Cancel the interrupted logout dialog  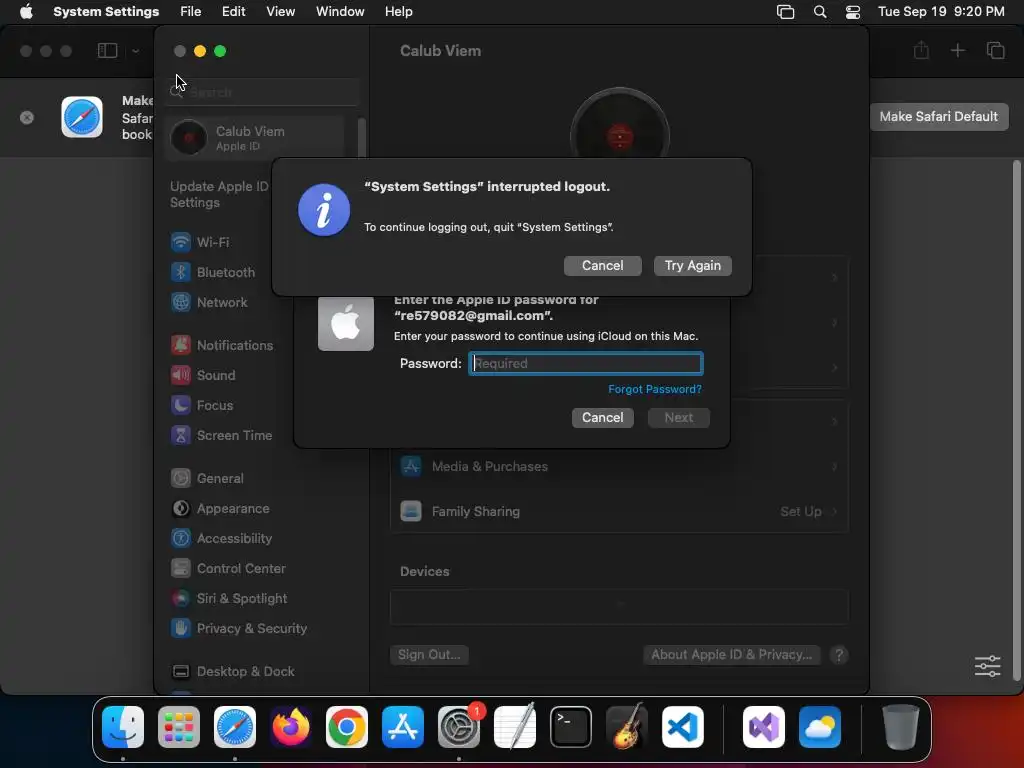tap(602, 265)
